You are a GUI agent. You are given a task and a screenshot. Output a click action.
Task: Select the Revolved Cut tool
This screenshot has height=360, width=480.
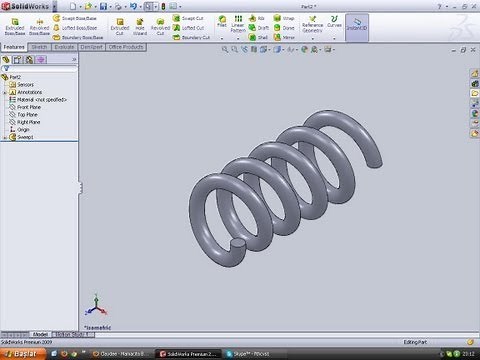pos(160,27)
